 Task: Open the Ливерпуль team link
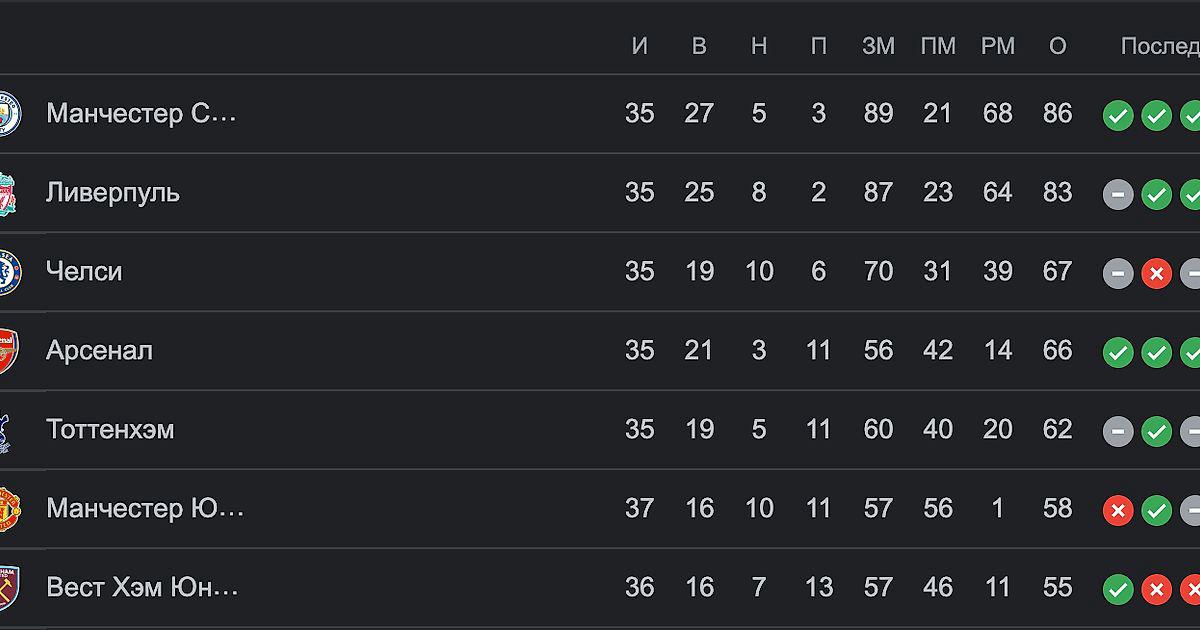[113, 192]
